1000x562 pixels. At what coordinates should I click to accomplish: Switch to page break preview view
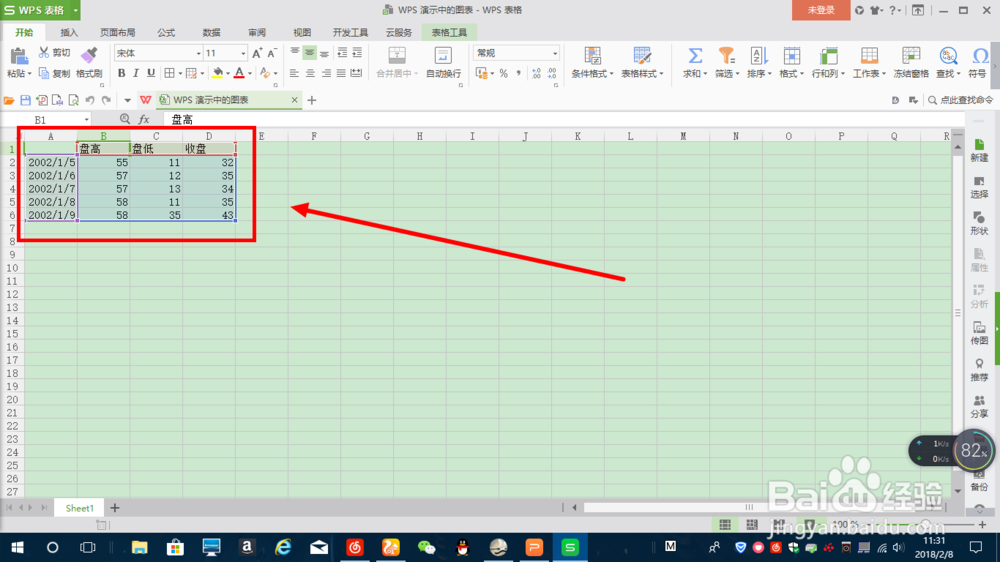(779, 524)
